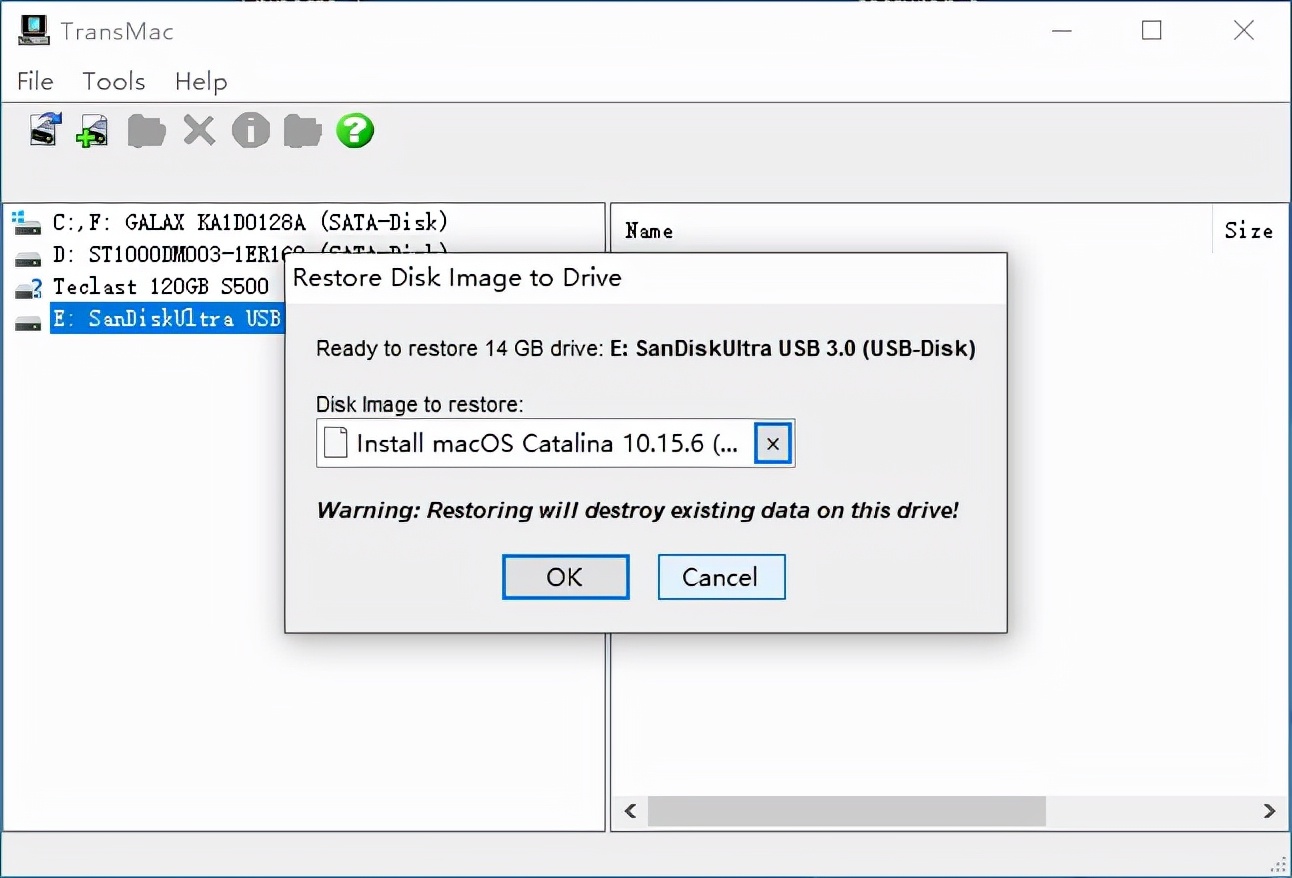Confirm restore by clicking OK

tap(564, 576)
